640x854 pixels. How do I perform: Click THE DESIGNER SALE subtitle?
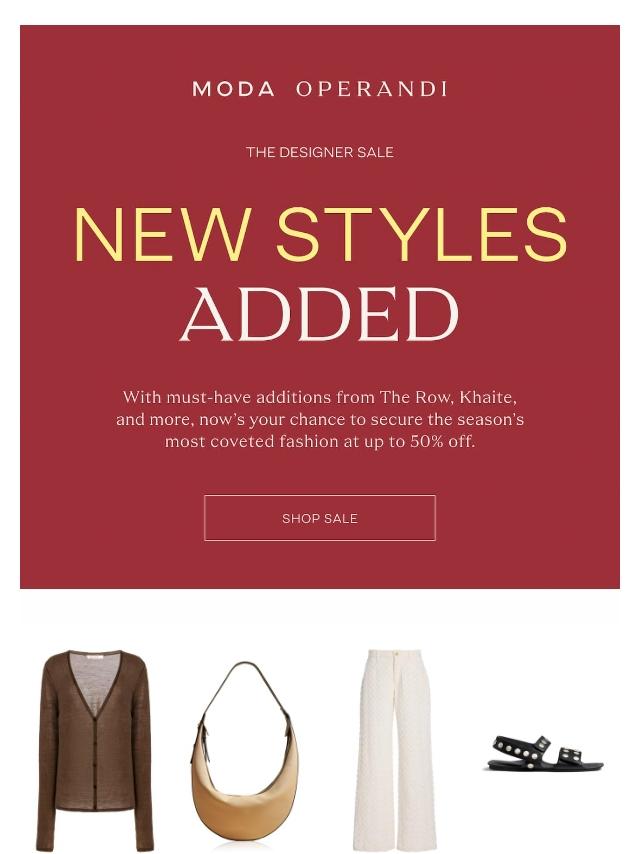point(320,152)
